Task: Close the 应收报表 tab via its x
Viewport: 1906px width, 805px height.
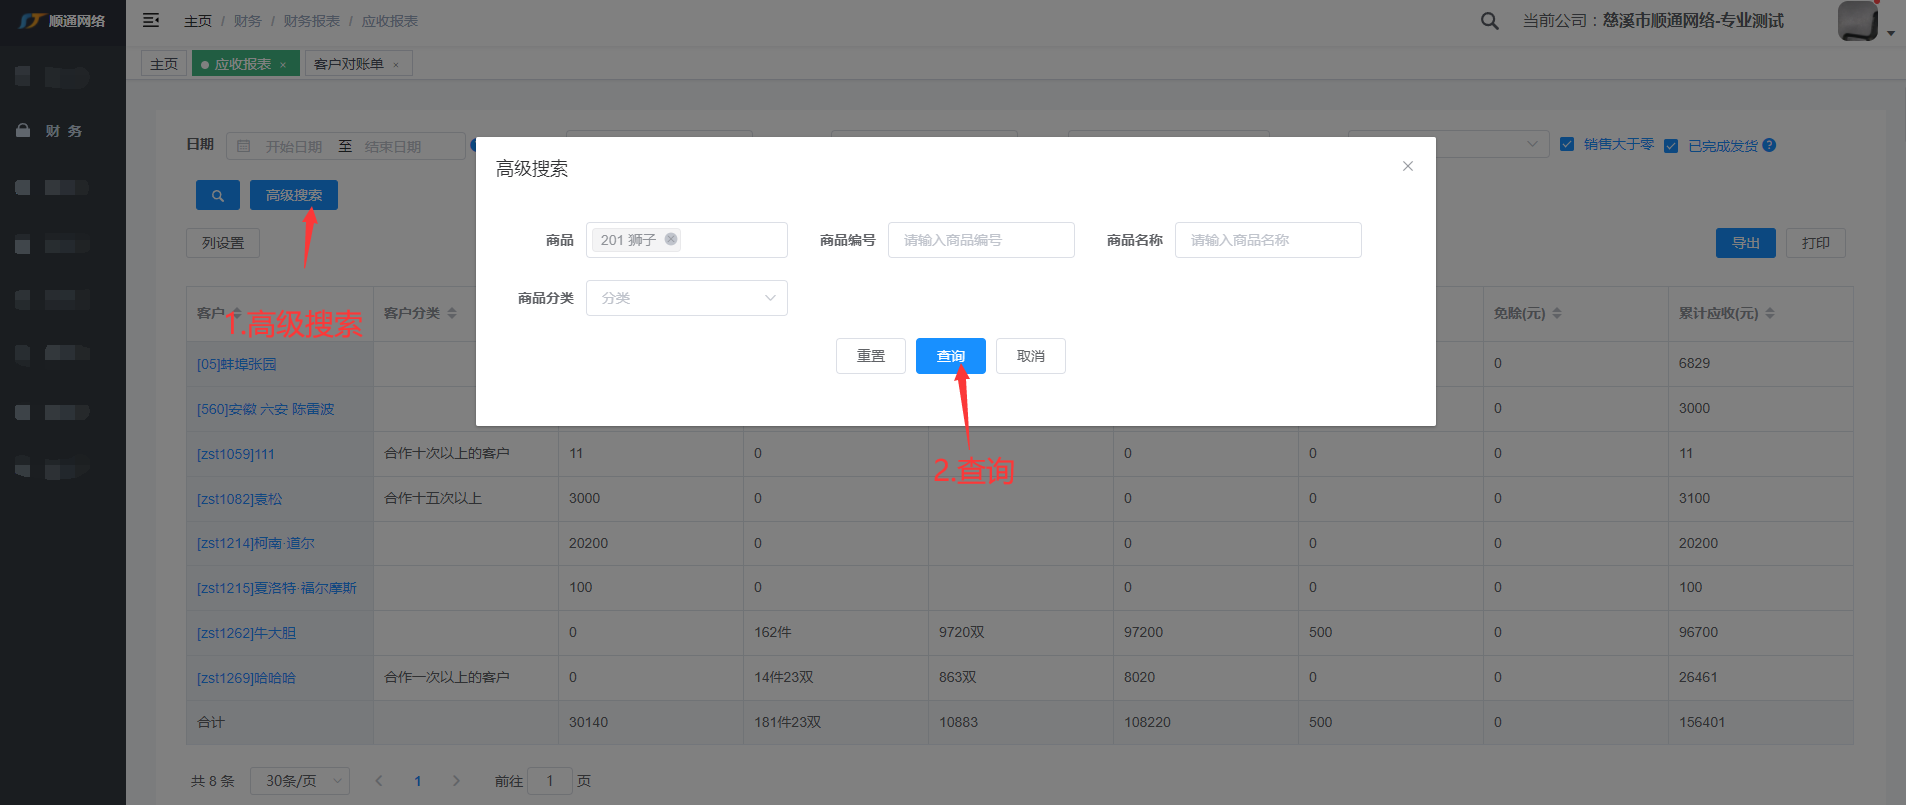Action: click(283, 65)
